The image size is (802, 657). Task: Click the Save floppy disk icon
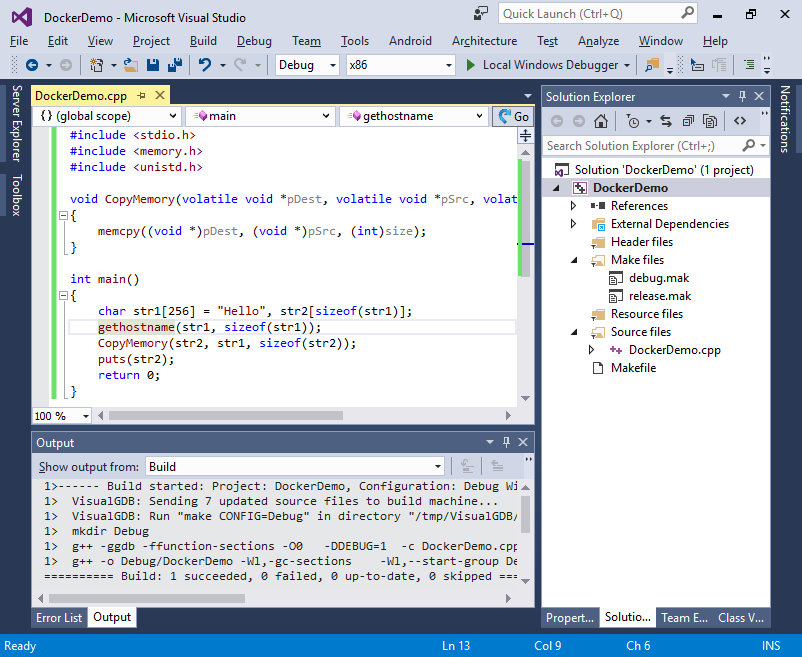point(152,65)
